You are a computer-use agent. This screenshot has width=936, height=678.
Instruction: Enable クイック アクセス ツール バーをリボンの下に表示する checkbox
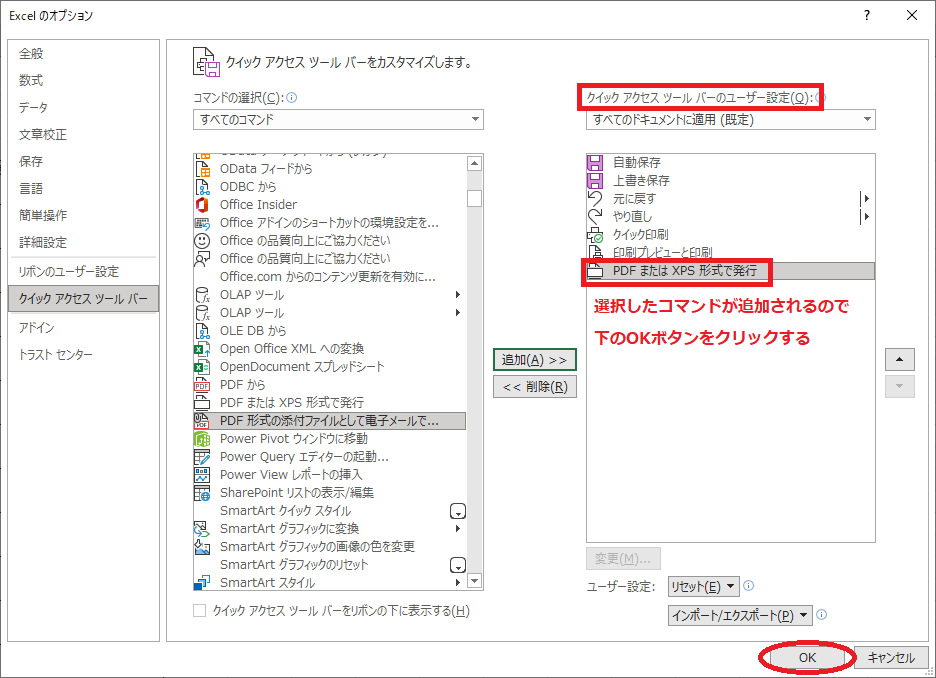pyautogui.click(x=200, y=611)
